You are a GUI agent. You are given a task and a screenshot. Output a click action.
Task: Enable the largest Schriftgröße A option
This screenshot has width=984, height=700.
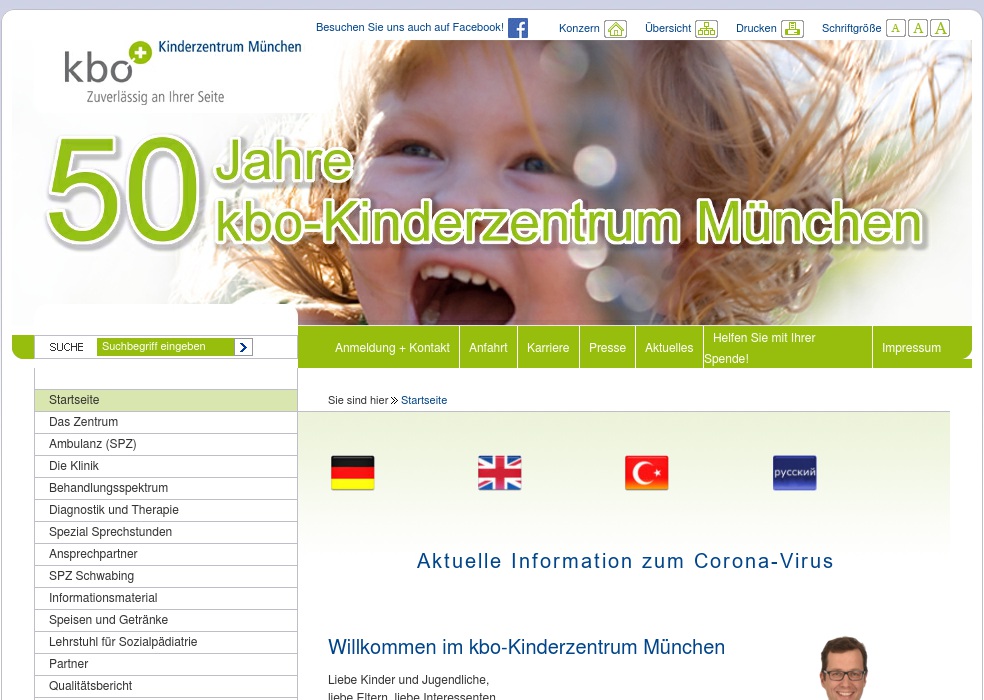pos(939,28)
